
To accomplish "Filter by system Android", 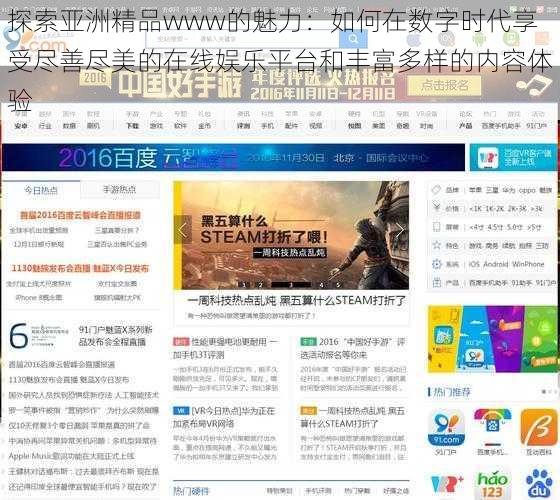I will tap(496, 264).
